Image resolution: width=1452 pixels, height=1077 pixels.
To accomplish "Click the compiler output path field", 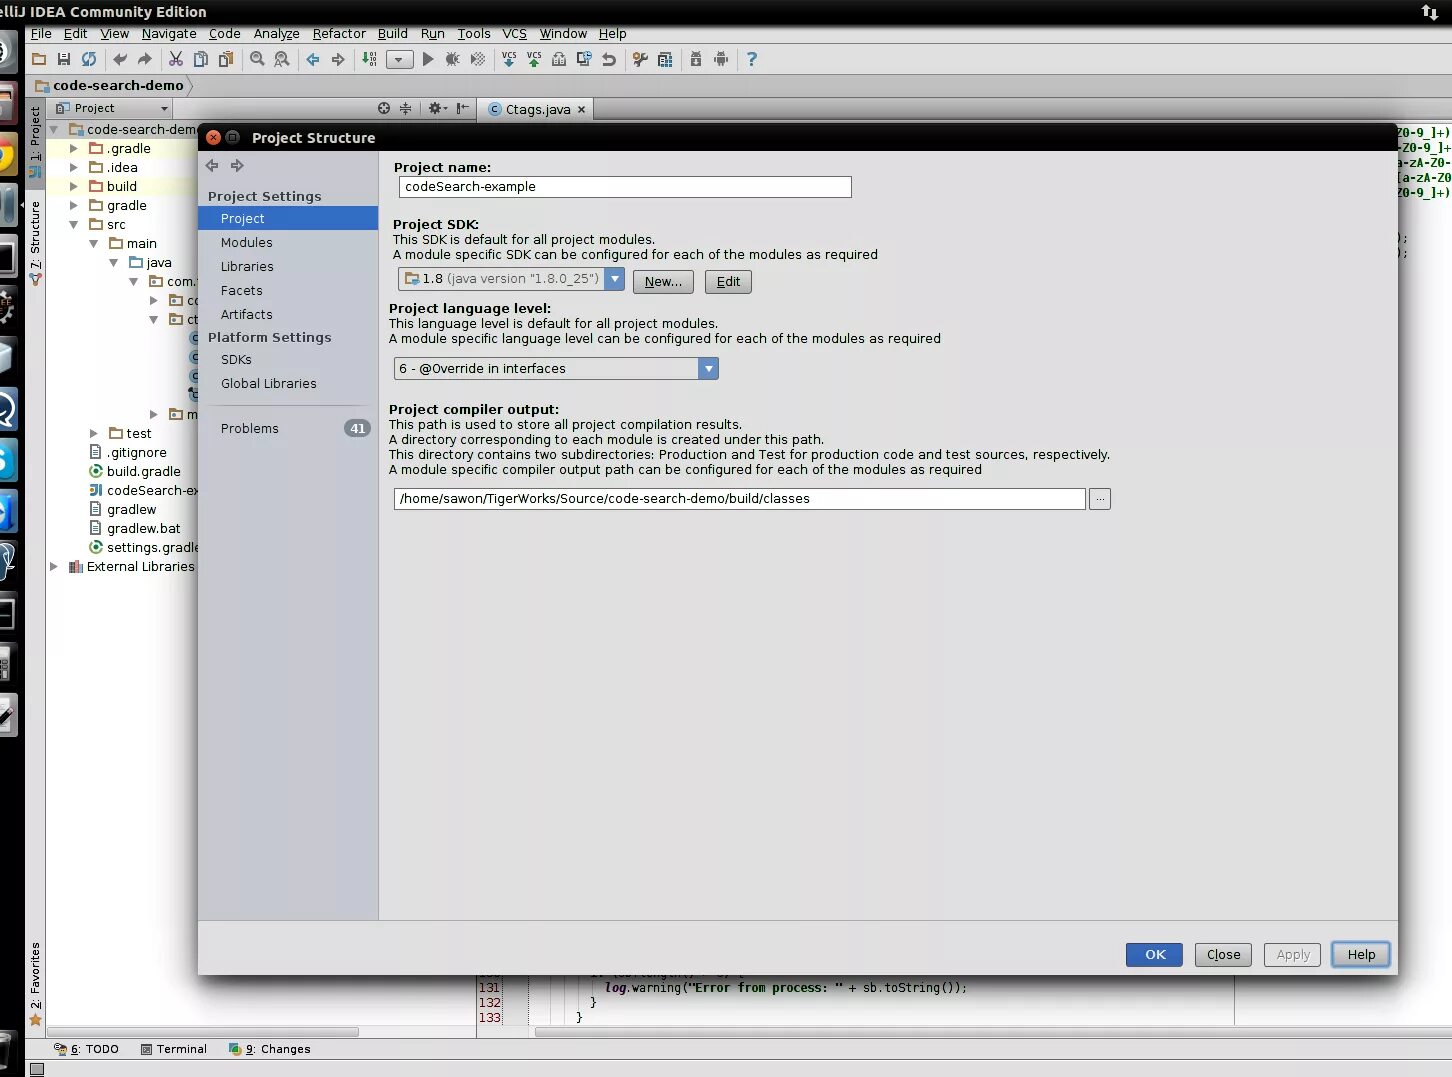I will coord(740,498).
